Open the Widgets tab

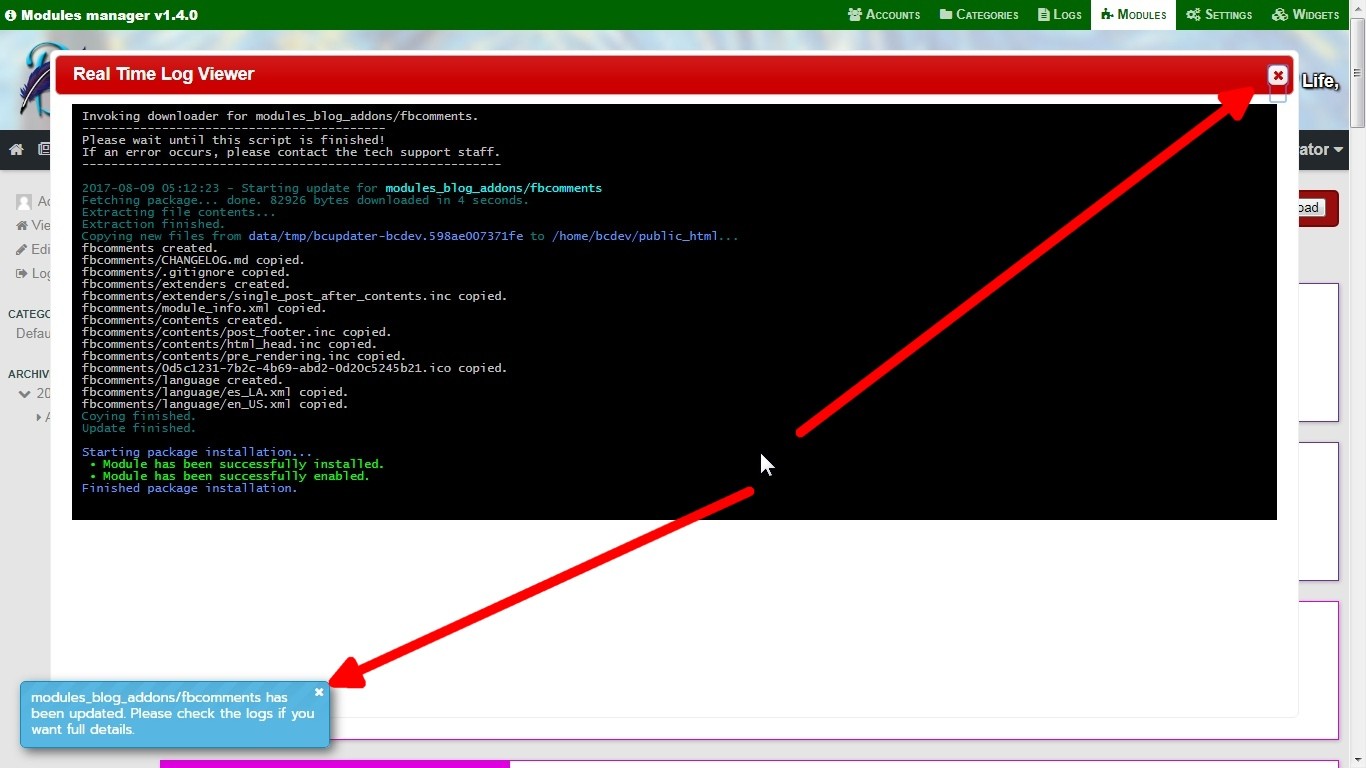pyautogui.click(x=1305, y=15)
